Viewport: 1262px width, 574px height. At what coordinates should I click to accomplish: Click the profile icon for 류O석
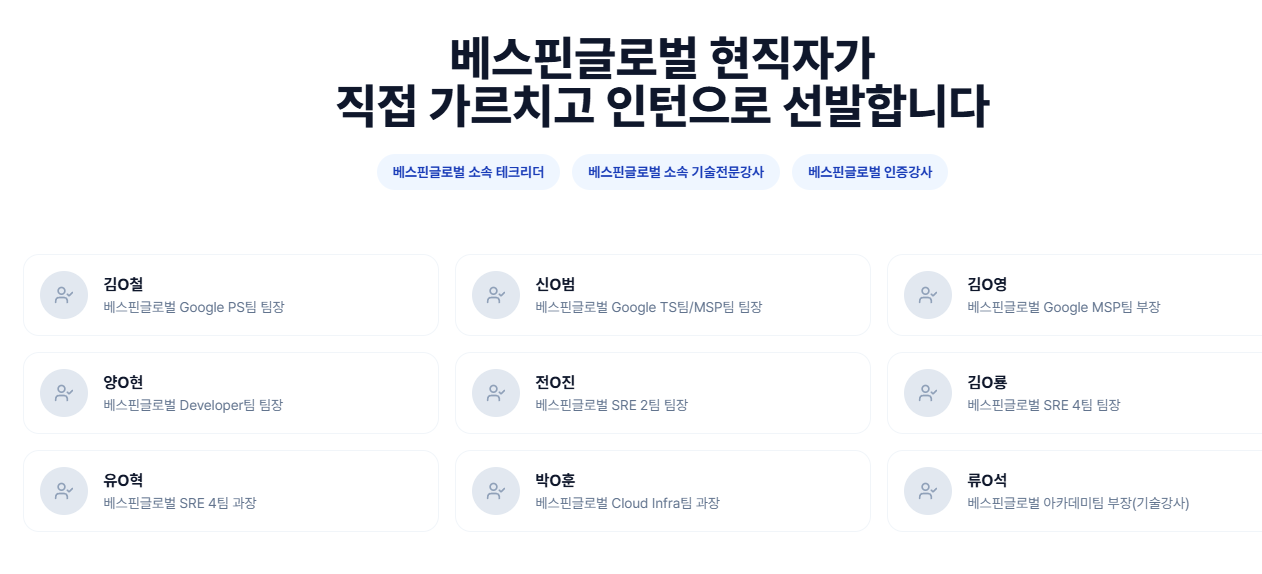point(928,491)
